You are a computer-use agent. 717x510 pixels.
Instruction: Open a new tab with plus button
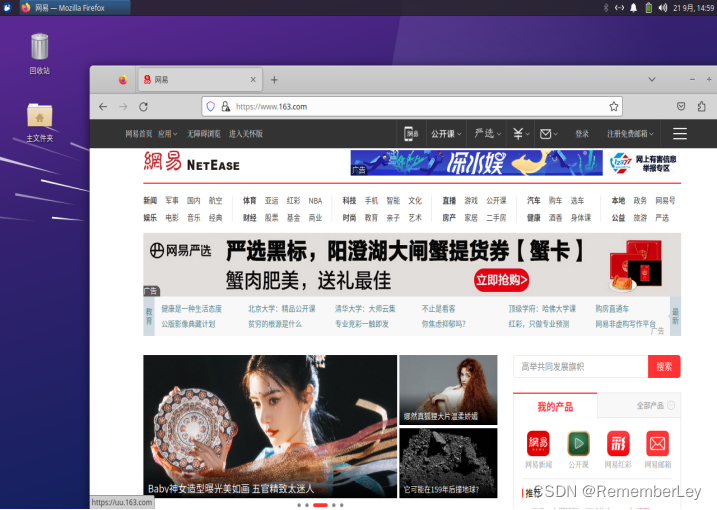point(274,80)
